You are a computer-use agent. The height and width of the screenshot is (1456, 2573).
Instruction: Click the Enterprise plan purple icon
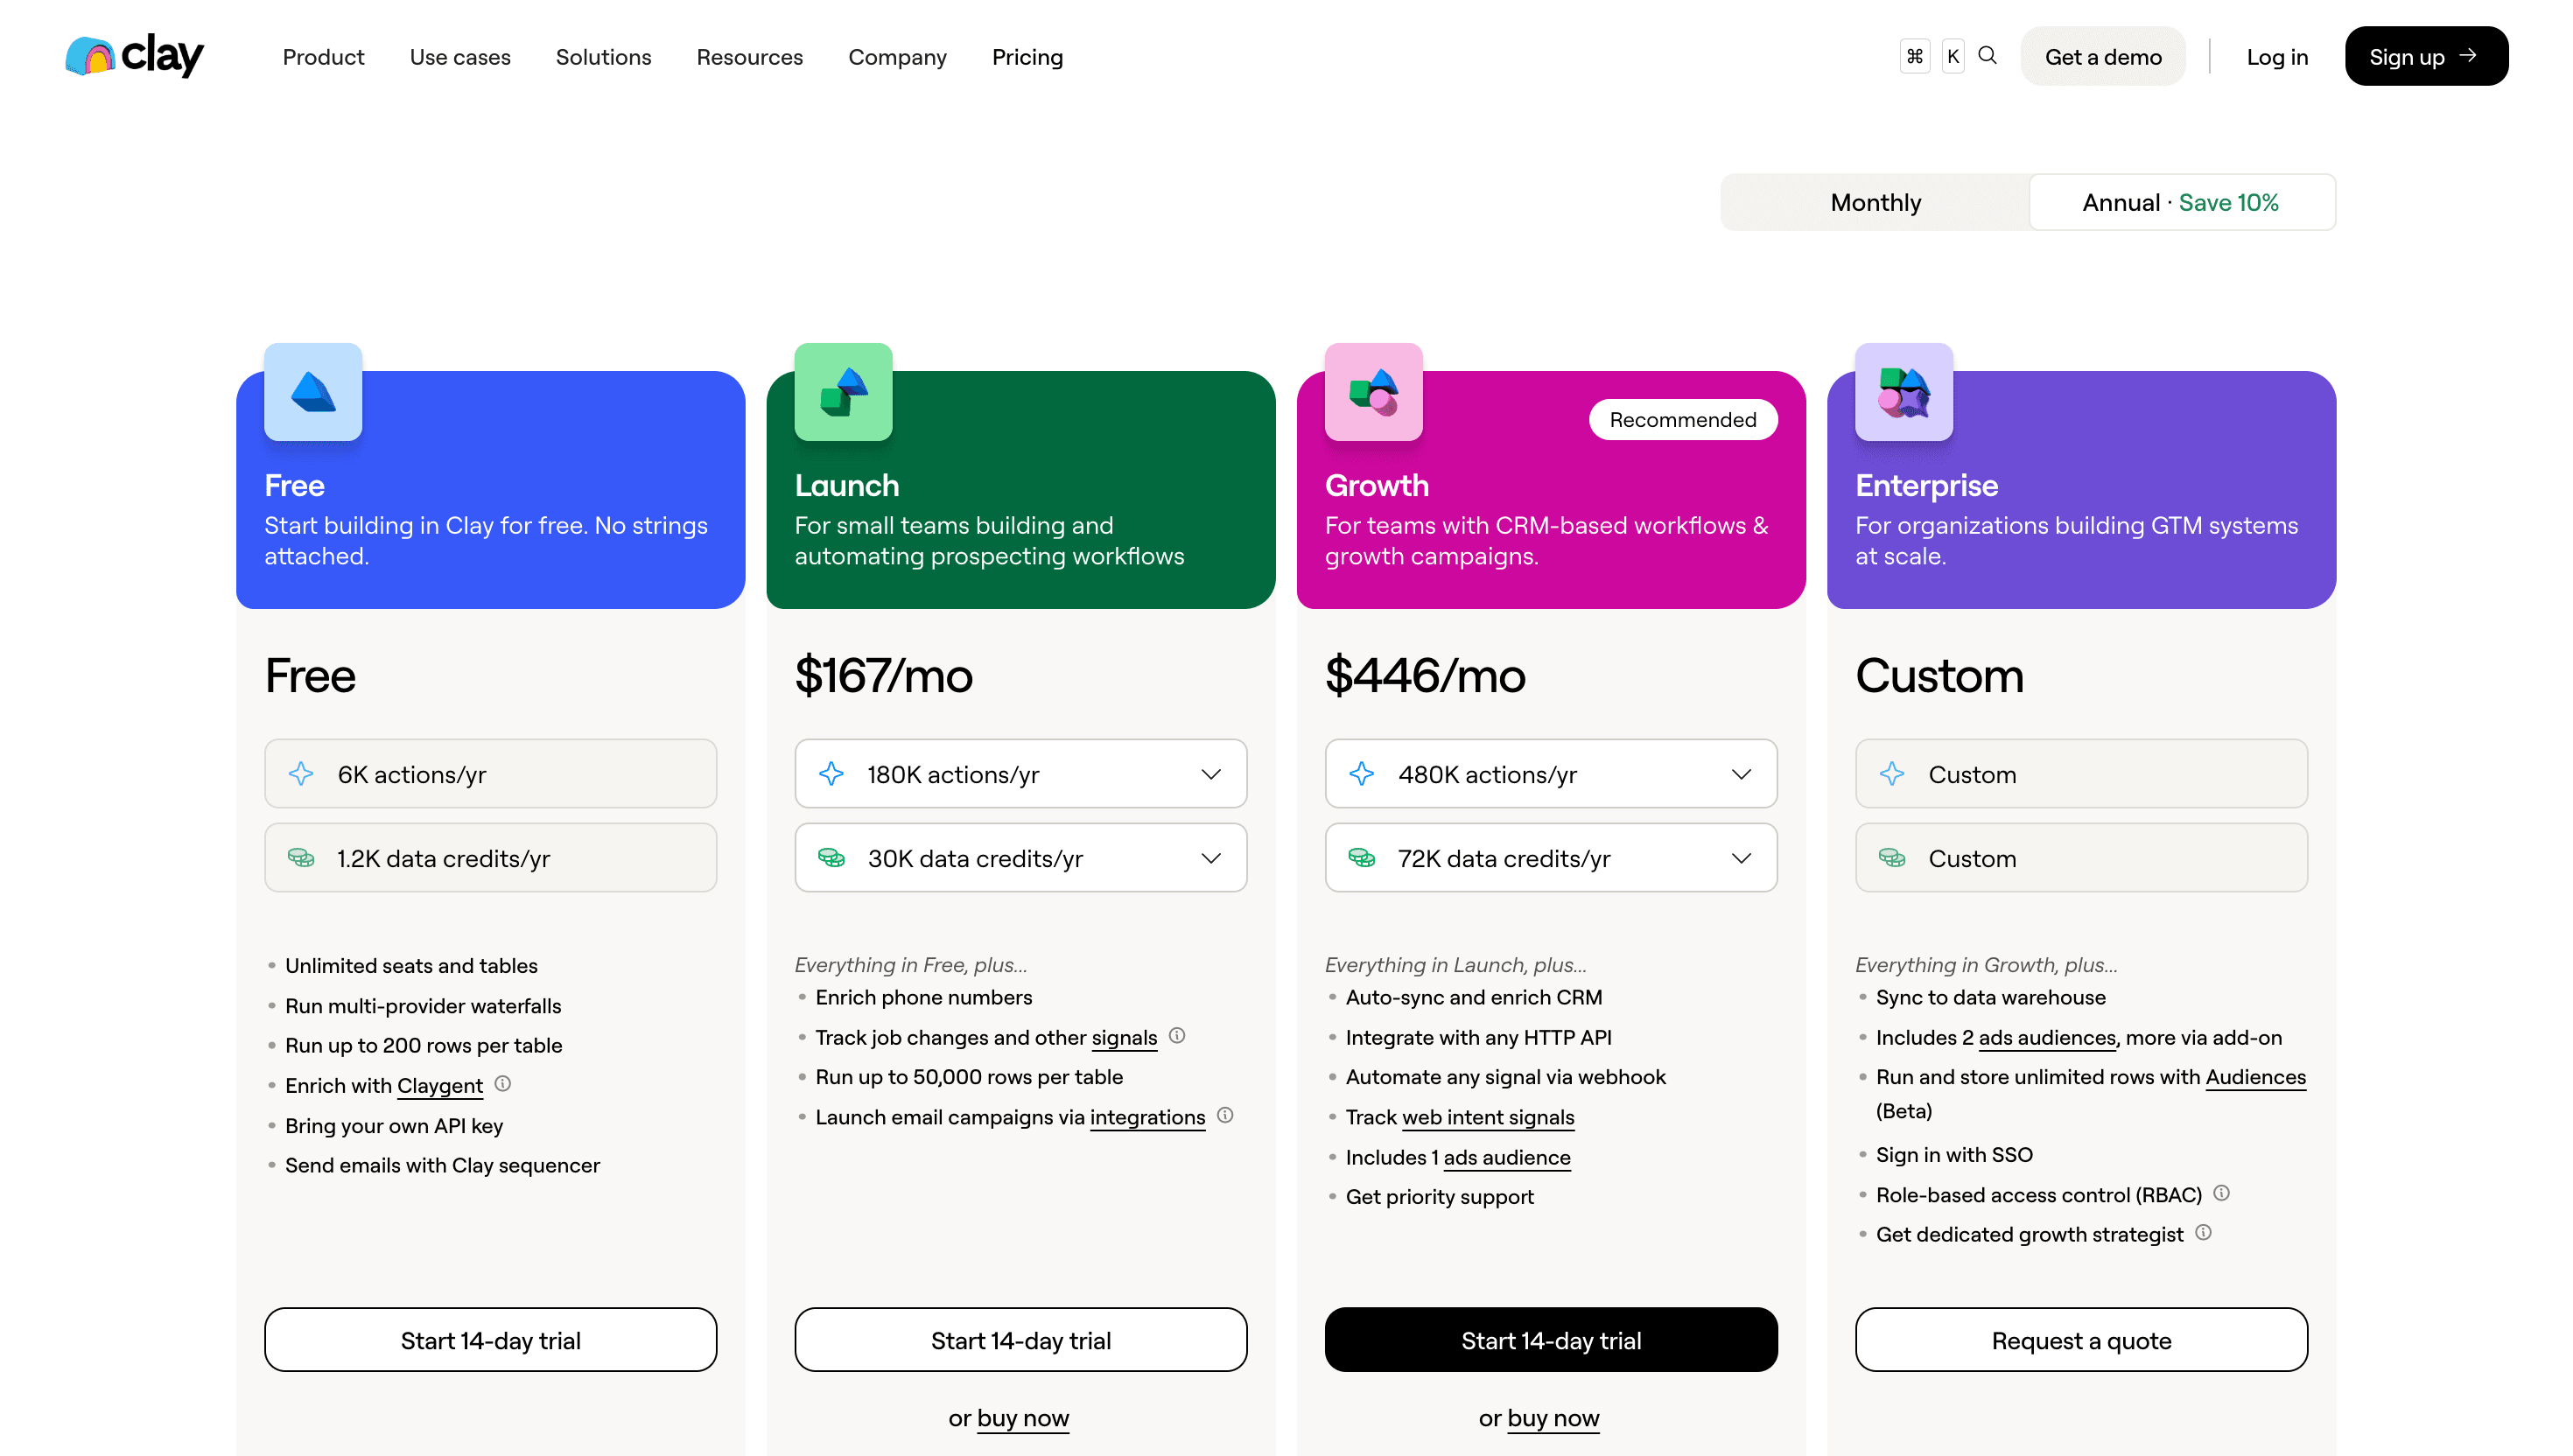click(1903, 391)
